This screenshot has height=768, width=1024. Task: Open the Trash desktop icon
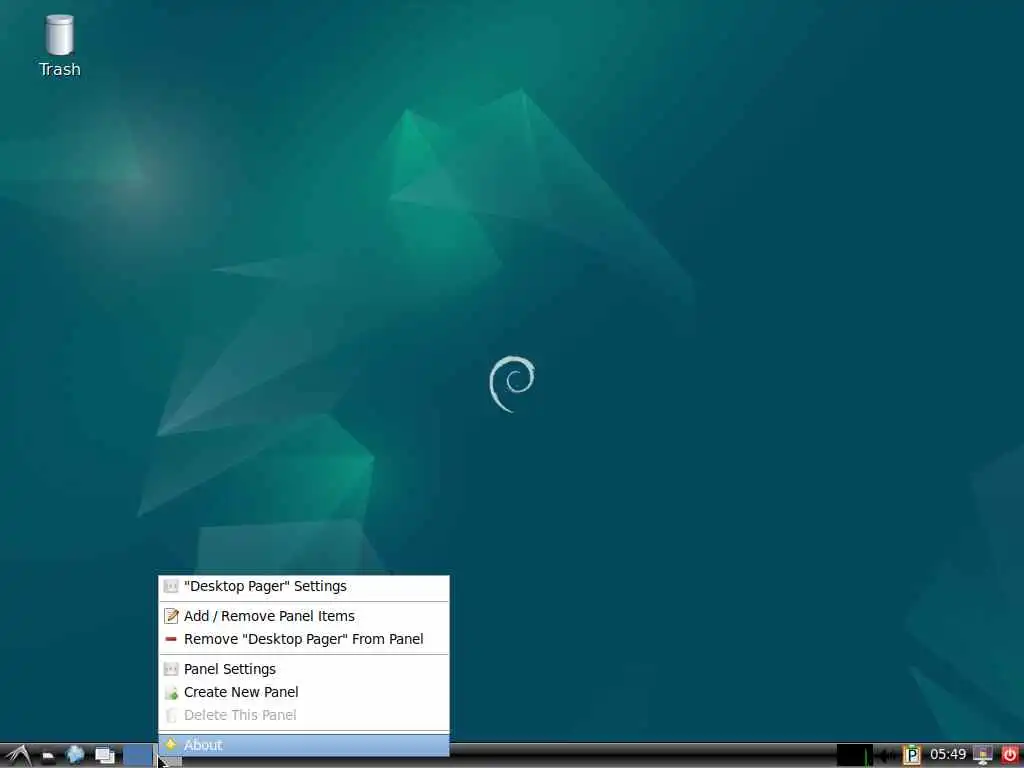pyautogui.click(x=59, y=46)
